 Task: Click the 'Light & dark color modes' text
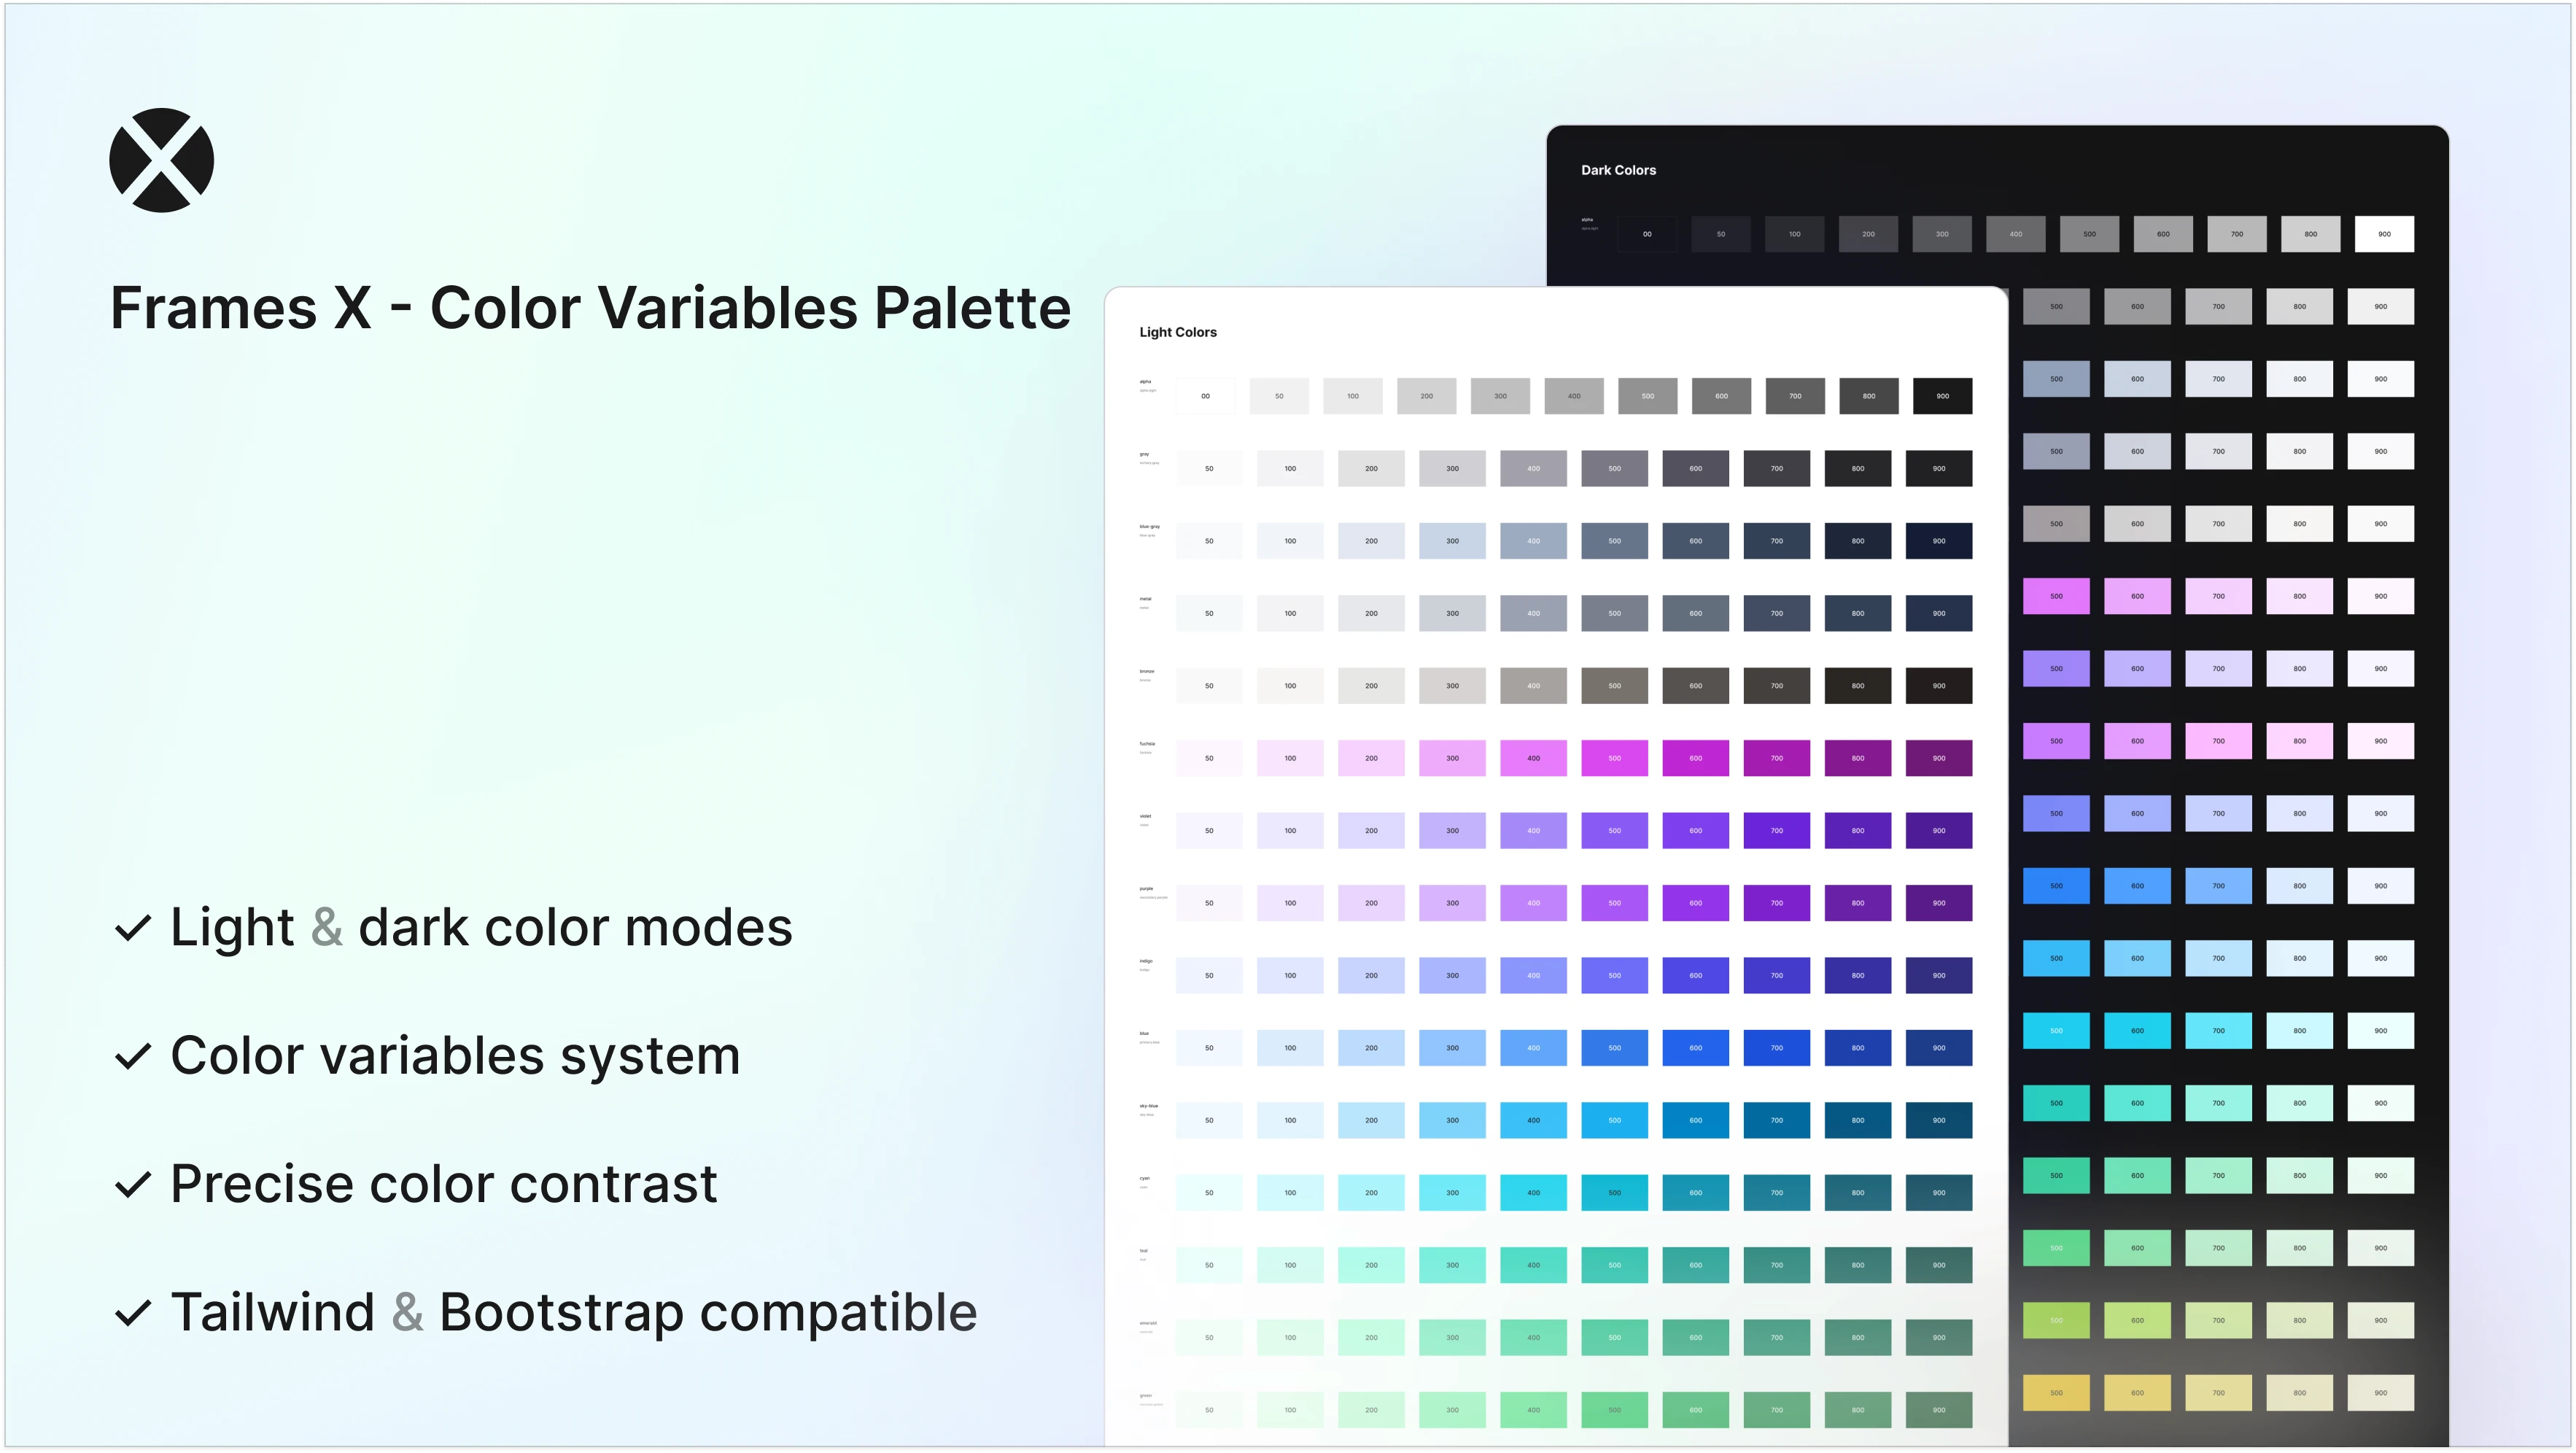(x=481, y=927)
